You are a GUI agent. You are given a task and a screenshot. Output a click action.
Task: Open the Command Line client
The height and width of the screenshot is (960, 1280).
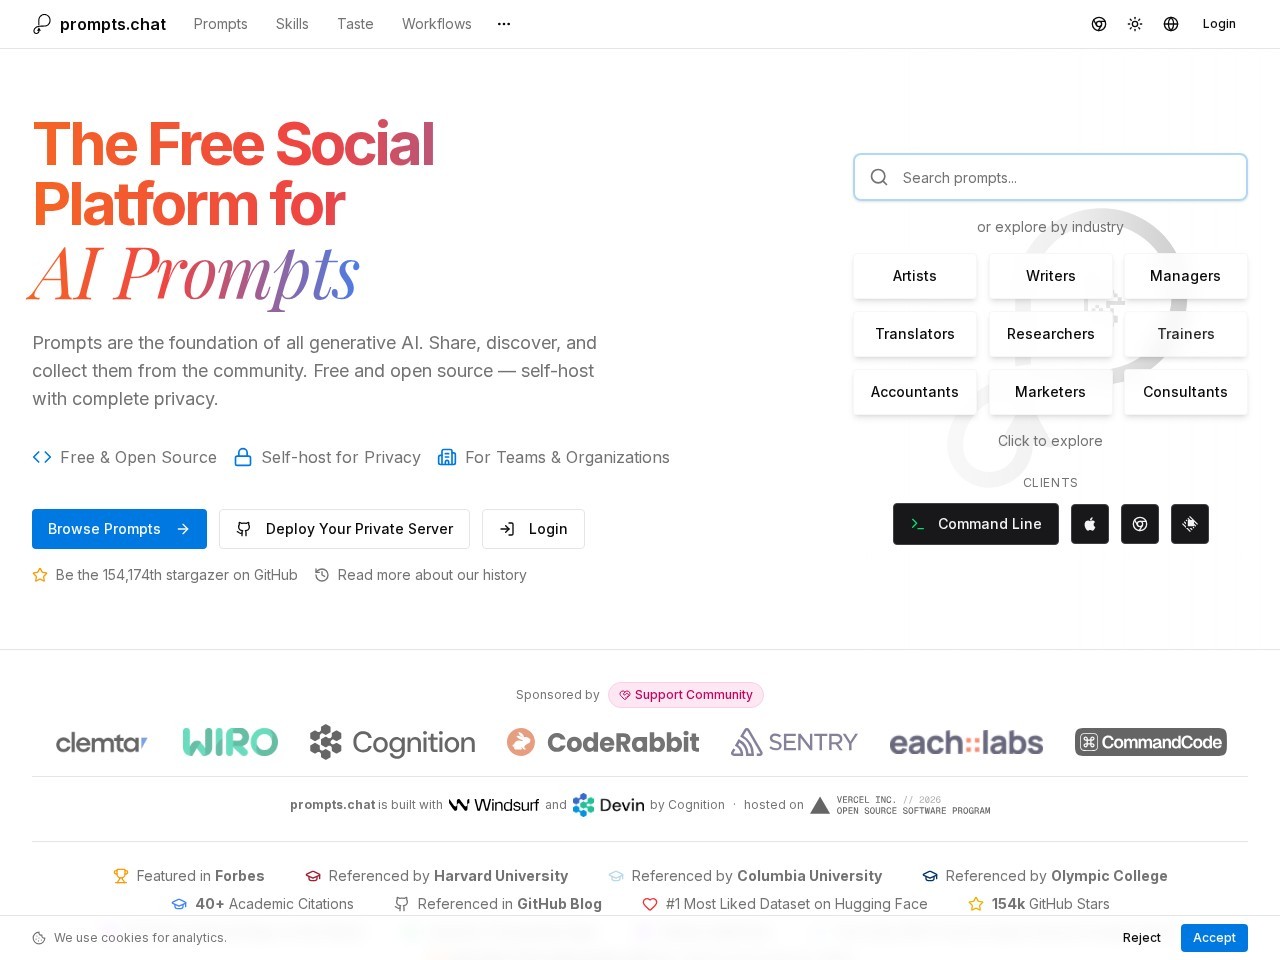(976, 524)
